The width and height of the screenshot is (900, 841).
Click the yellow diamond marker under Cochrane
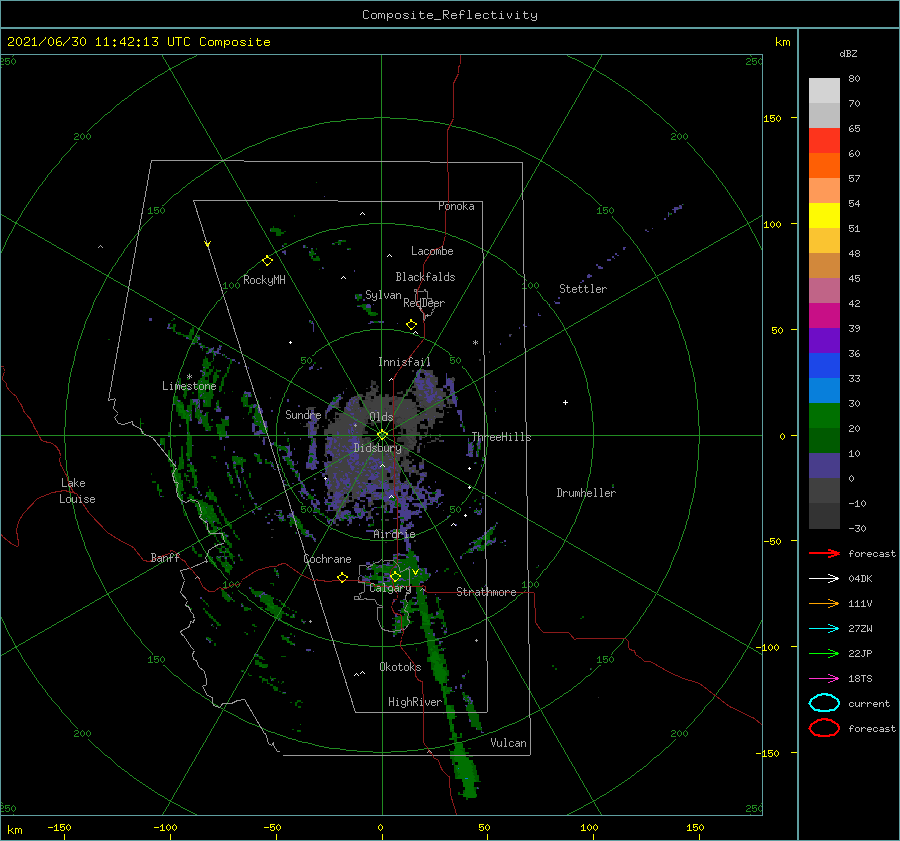click(342, 577)
